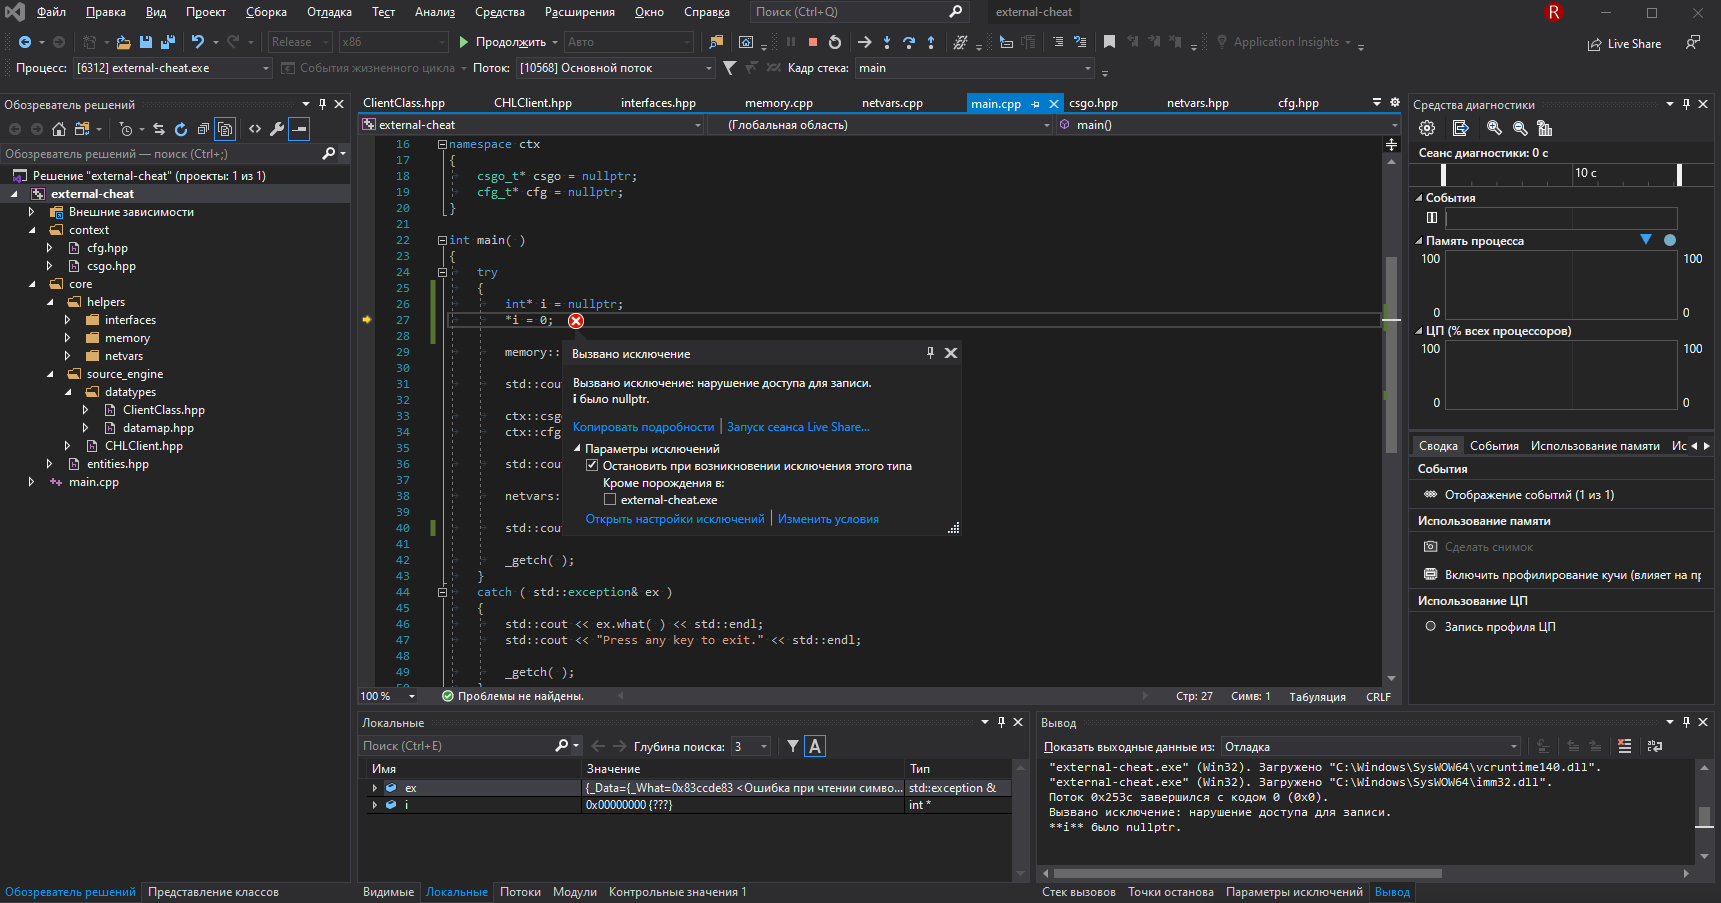Click the Output panel horizontal scrollbar
The image size is (1721, 903).
click(x=1246, y=873)
